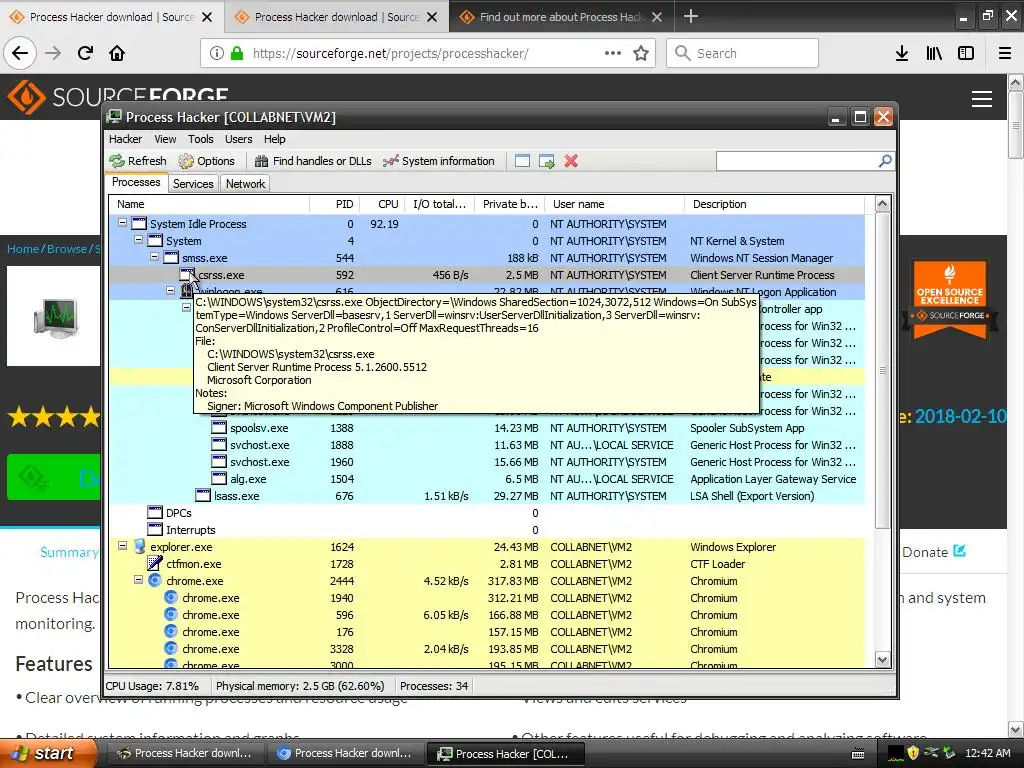Collapse the winlogon.exe tree node
This screenshot has height=768, width=1024.
pyautogui.click(x=170, y=290)
